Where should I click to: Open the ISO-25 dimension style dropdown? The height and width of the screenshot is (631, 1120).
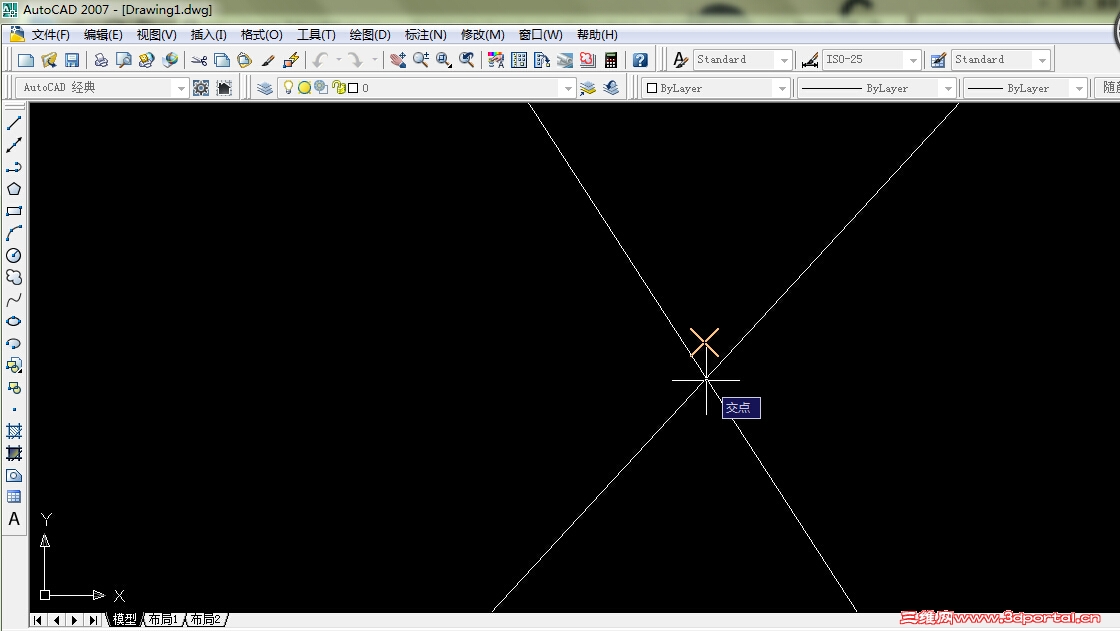[x=912, y=60]
